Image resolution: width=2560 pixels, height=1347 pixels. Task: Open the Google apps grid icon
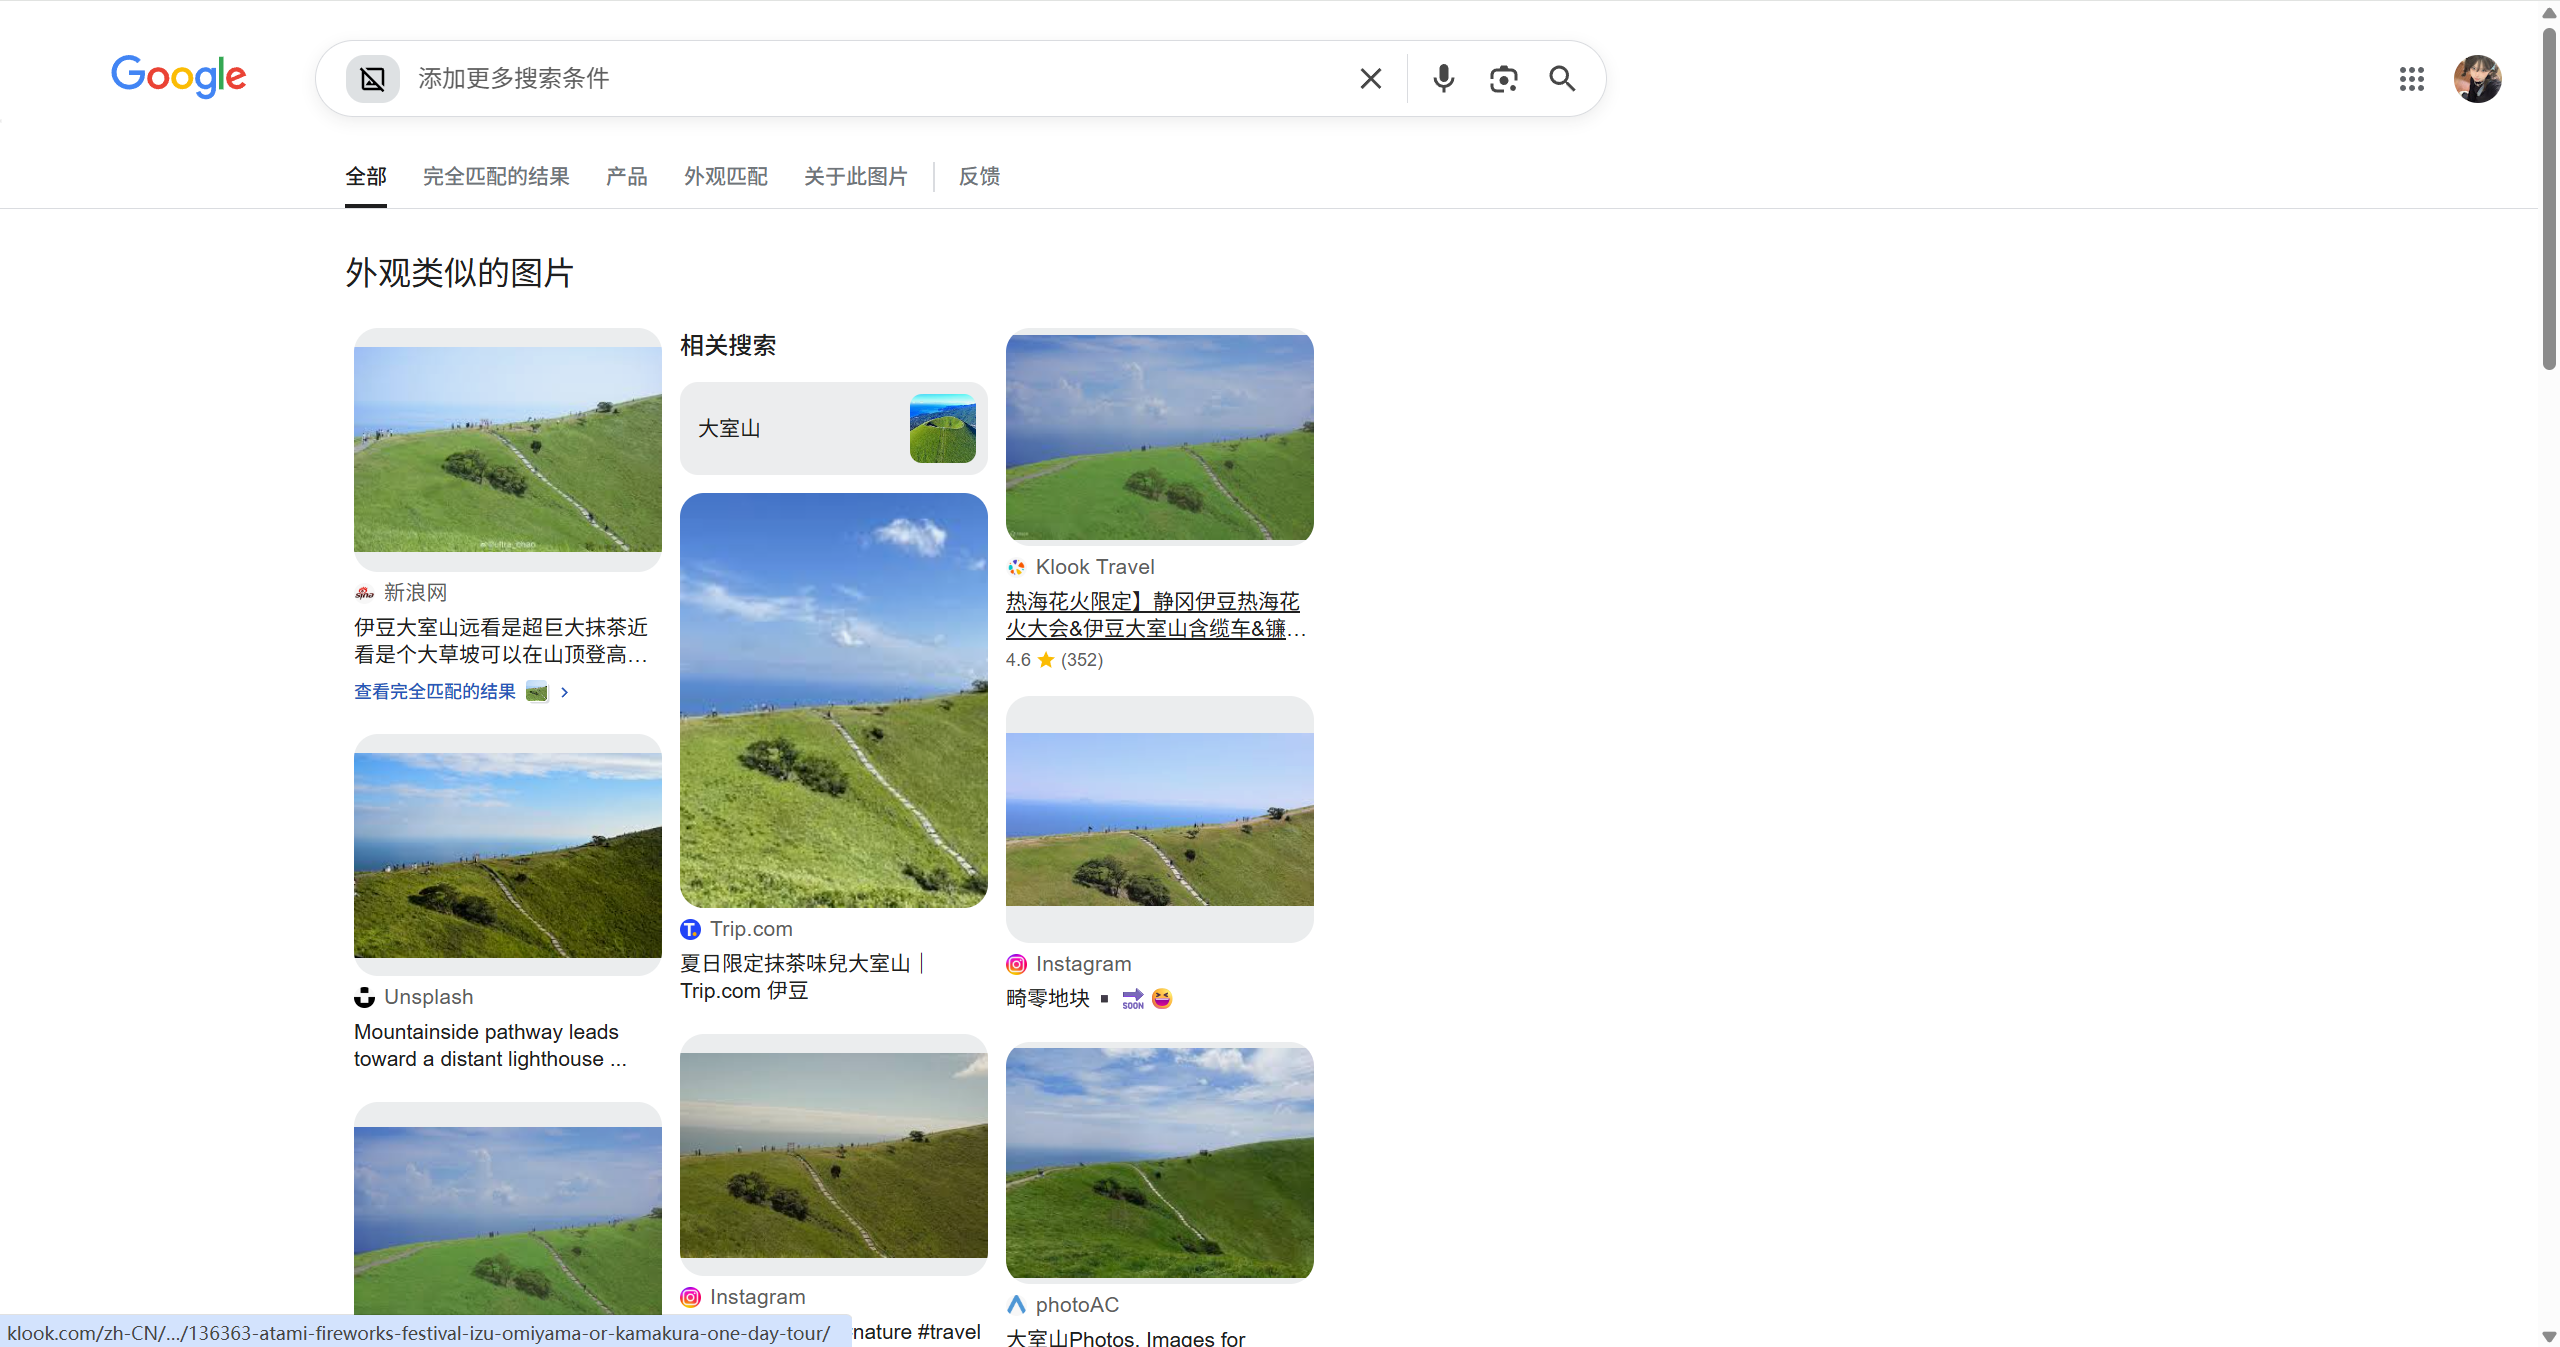coord(2411,79)
